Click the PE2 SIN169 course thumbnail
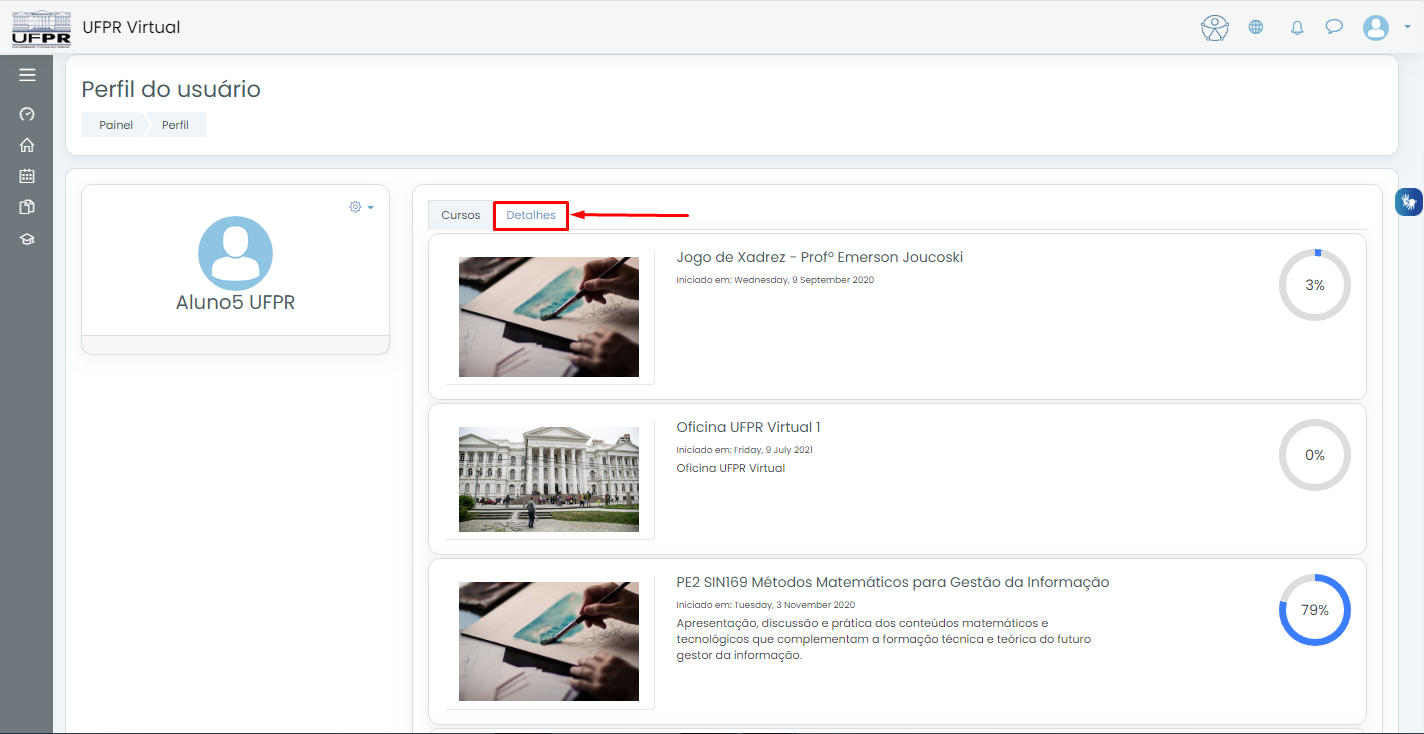Viewport: 1424px width, 734px height. (x=549, y=642)
